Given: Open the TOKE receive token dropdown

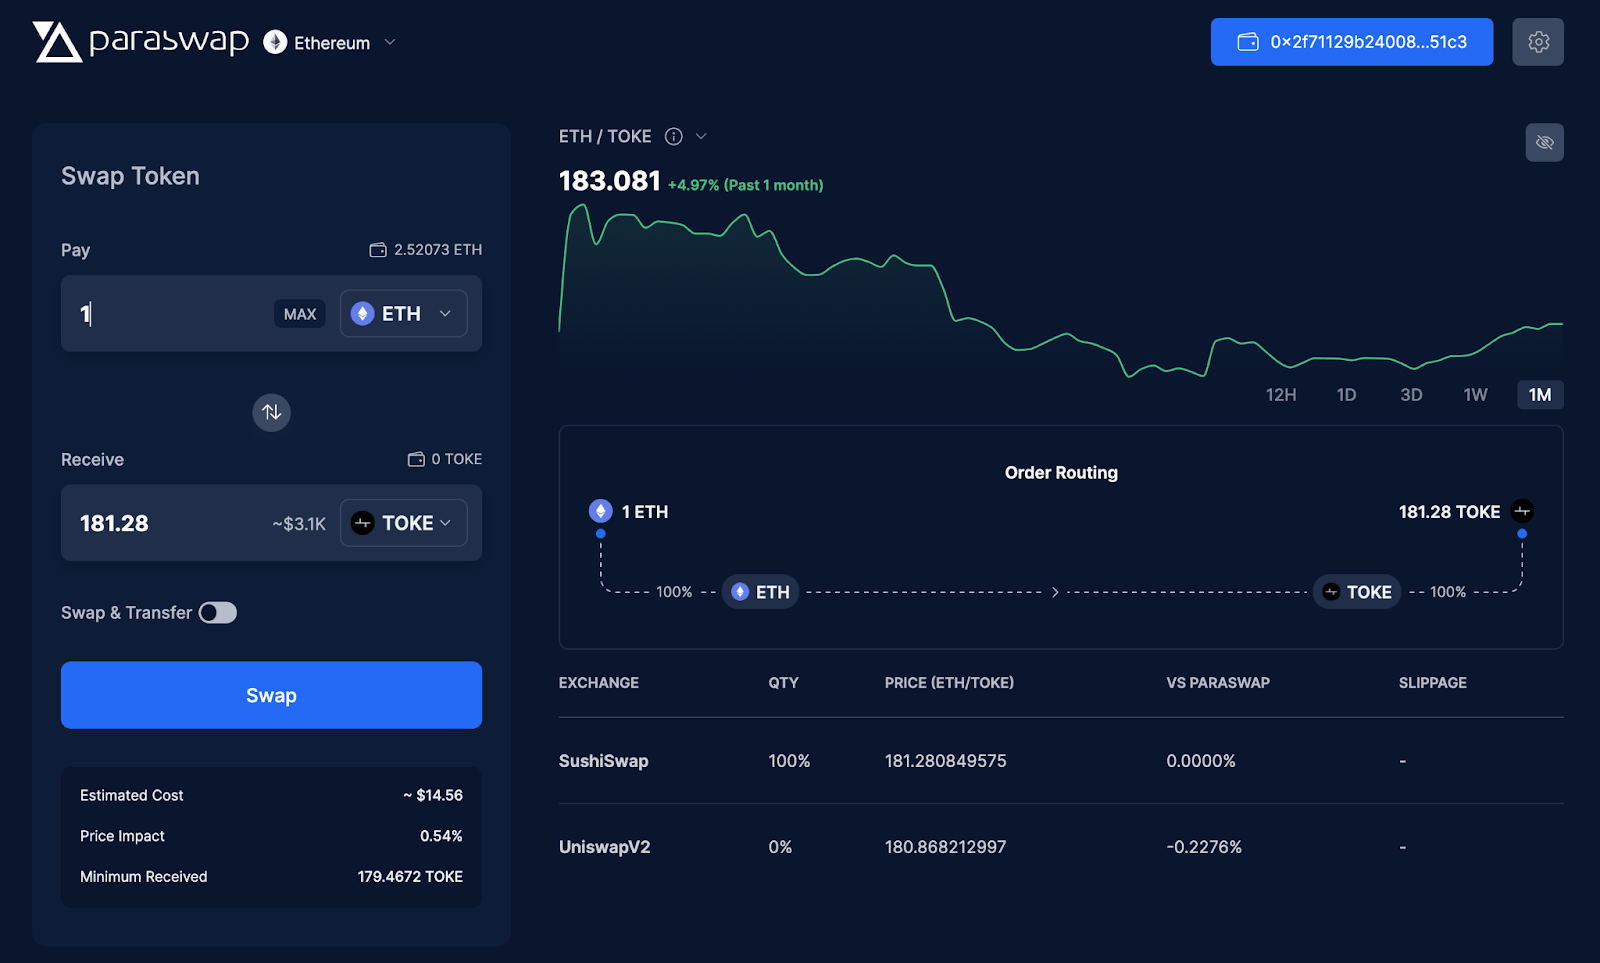Looking at the screenshot, I should (403, 523).
